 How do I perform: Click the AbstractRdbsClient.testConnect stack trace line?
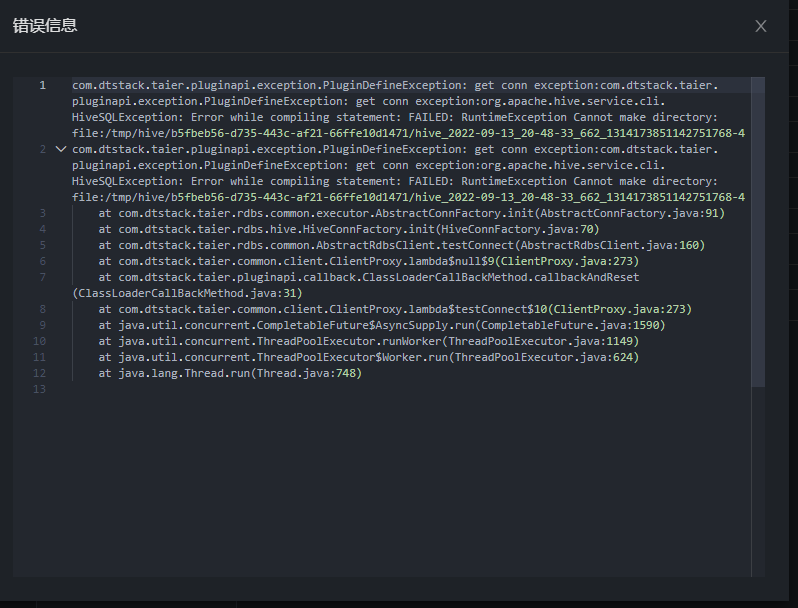click(x=402, y=245)
